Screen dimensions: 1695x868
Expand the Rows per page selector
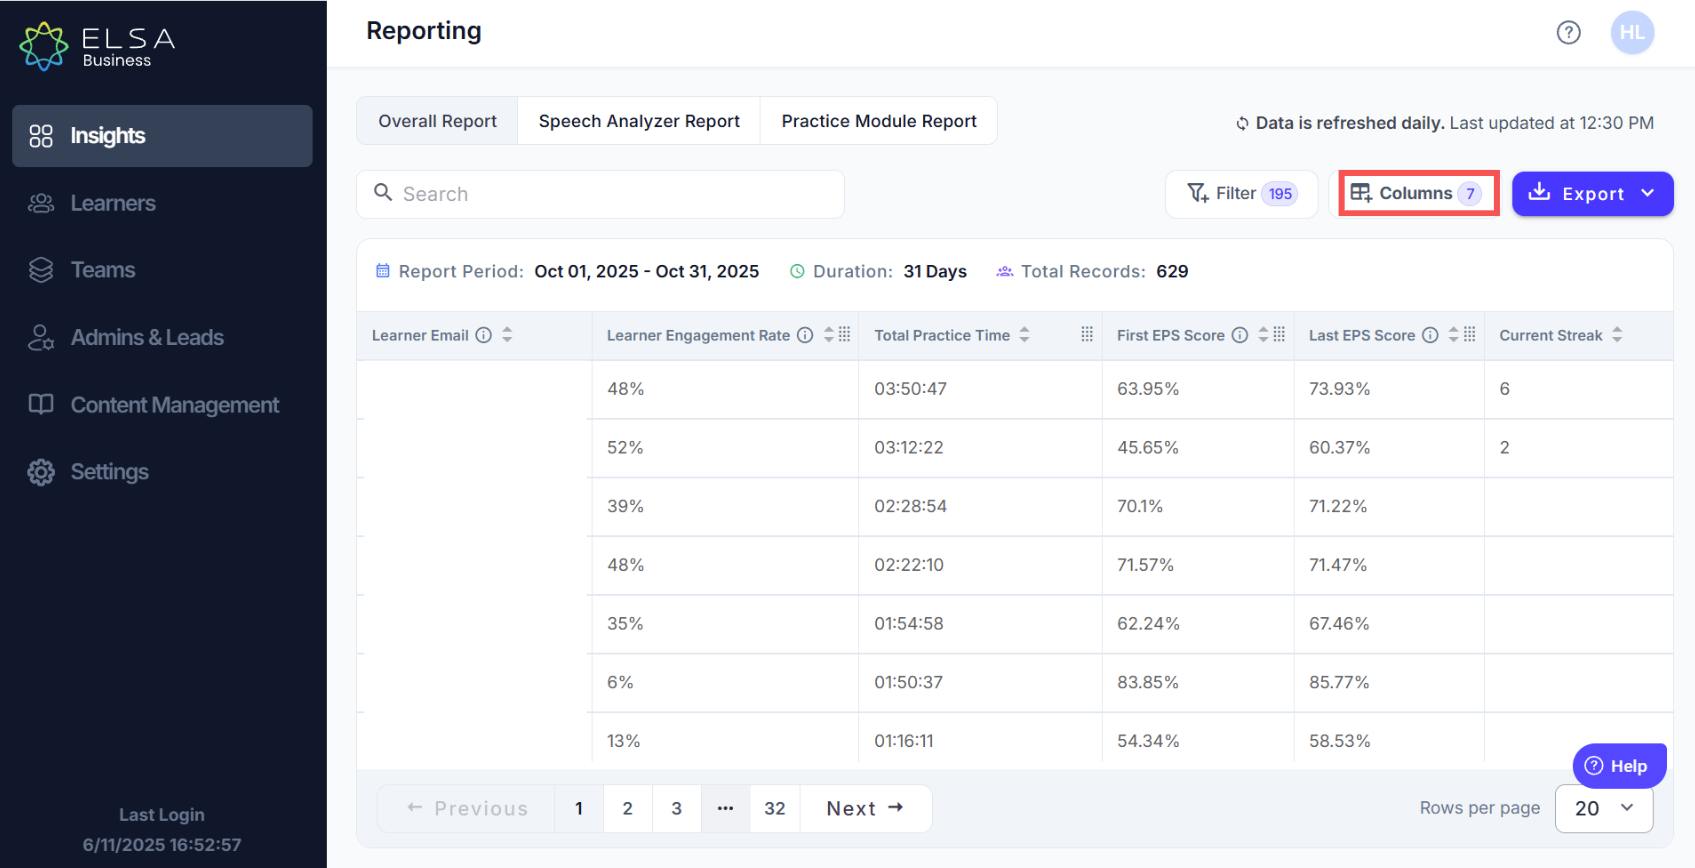coord(1604,808)
